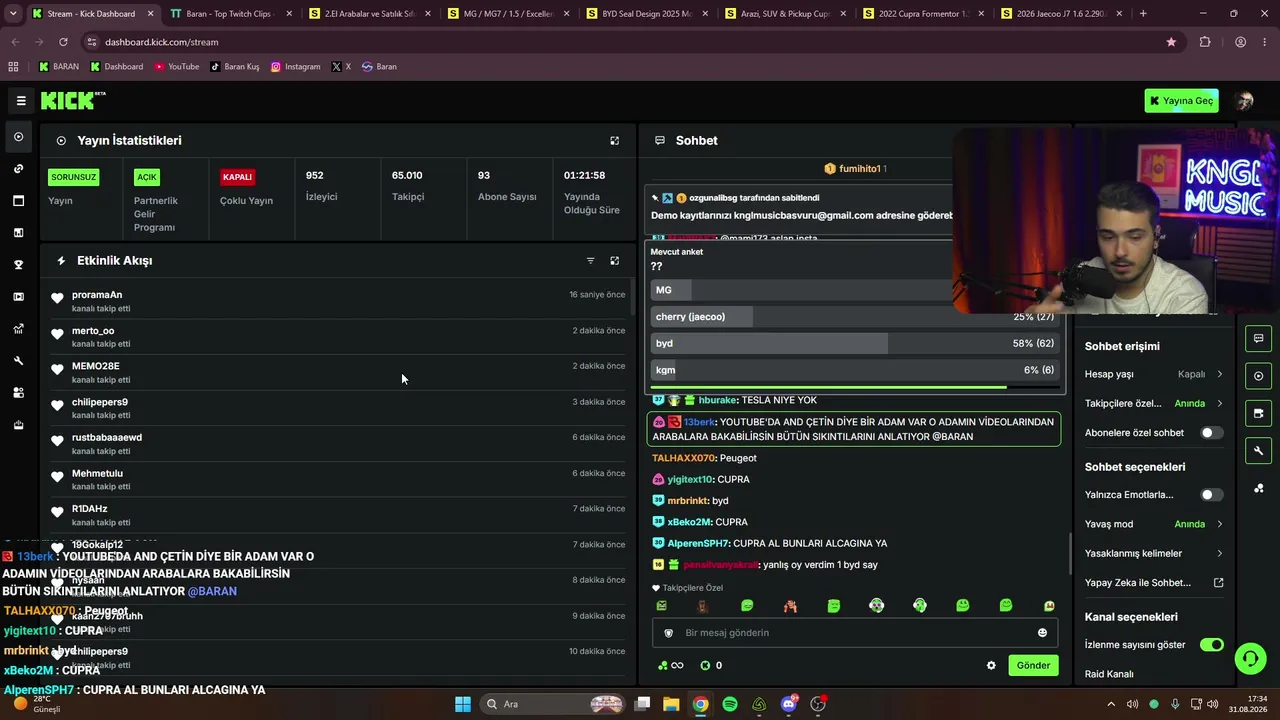This screenshot has height=720, width=1280.
Task: Expand the Etkinlik Akışı panel to fullscreen
Action: tap(615, 261)
